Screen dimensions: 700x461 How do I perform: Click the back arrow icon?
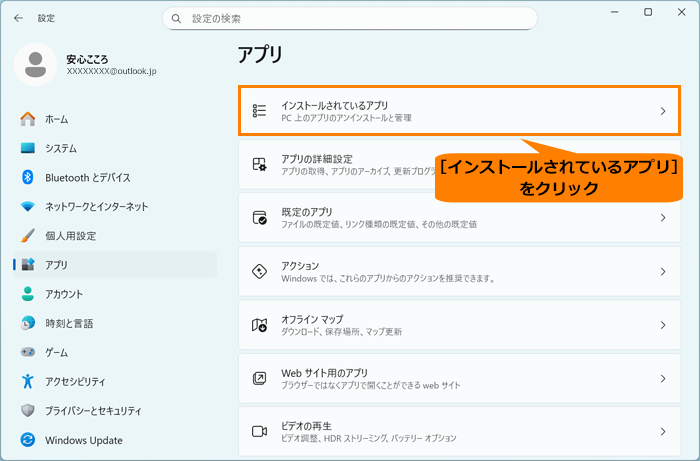(18, 18)
